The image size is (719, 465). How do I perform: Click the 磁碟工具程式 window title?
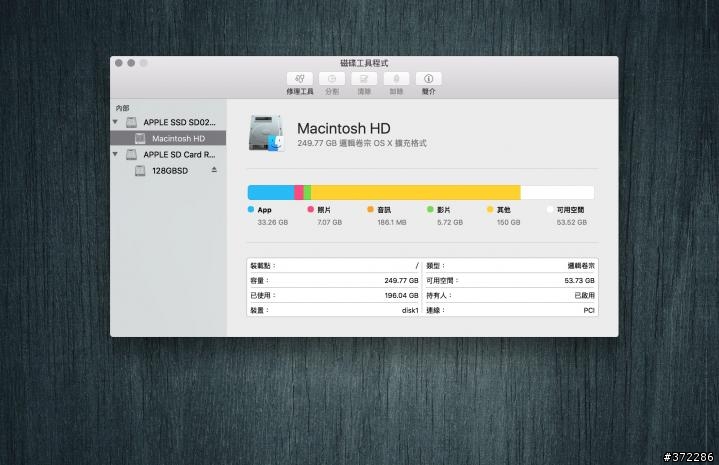364,63
